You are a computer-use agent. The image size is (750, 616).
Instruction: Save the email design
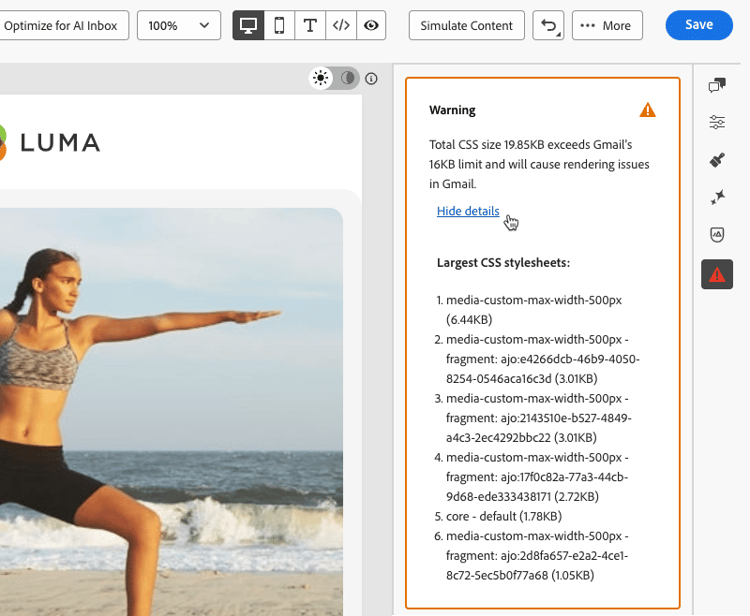coord(699,25)
